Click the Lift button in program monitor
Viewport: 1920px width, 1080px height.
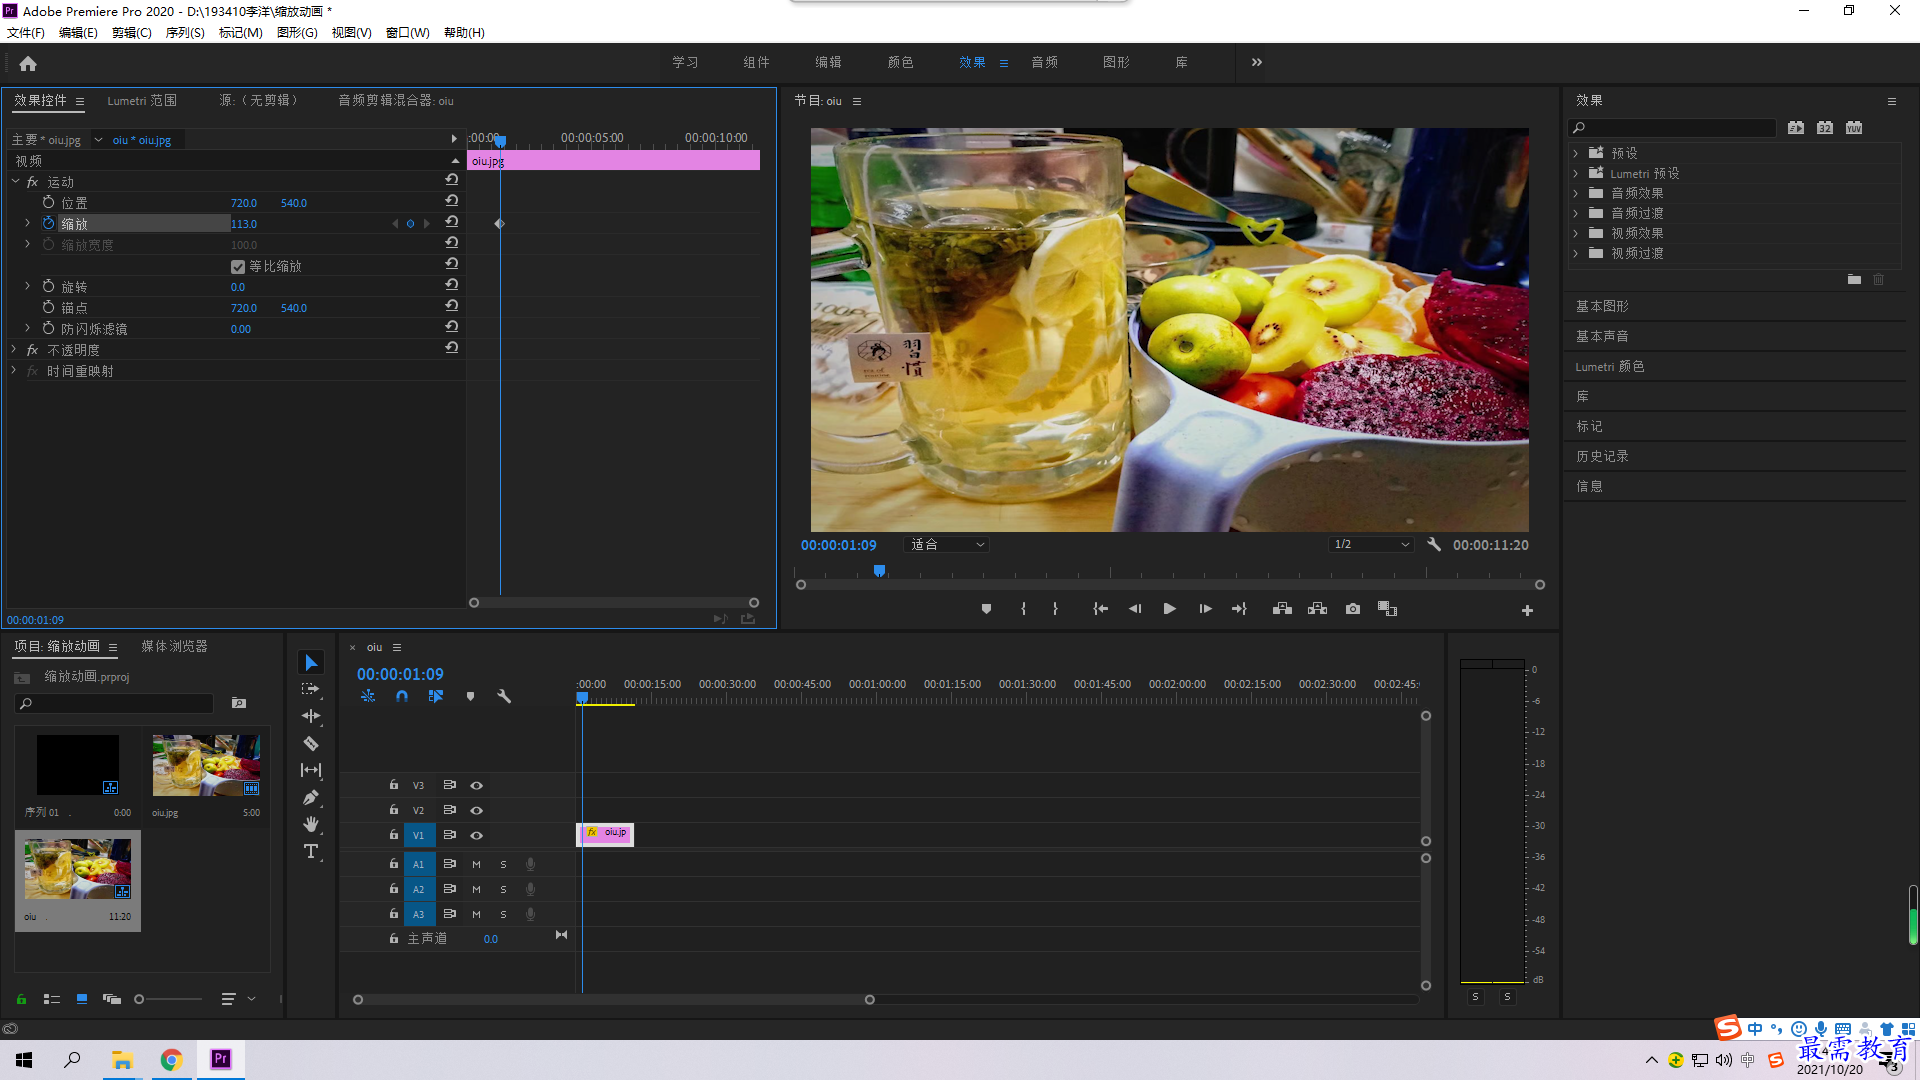pyautogui.click(x=1282, y=609)
